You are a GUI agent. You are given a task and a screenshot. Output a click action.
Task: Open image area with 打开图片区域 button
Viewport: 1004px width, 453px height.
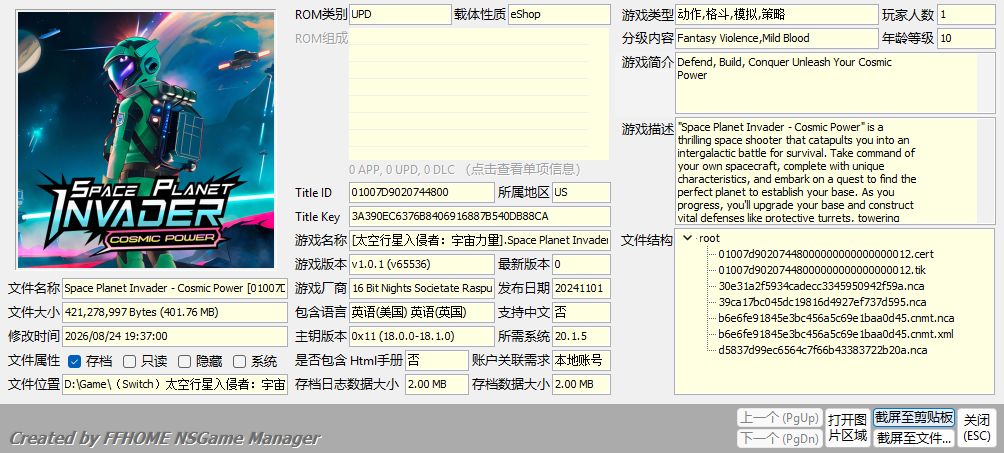[x=847, y=428]
